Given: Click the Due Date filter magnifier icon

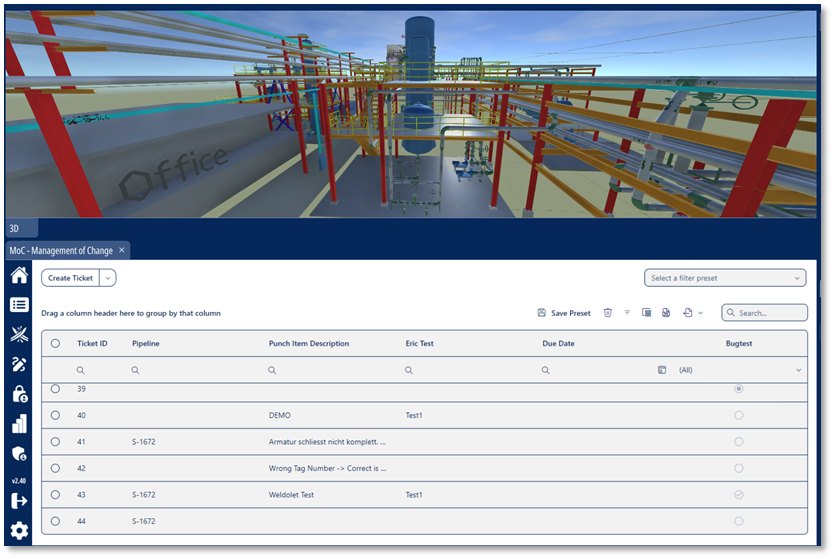Looking at the screenshot, I should click(545, 370).
